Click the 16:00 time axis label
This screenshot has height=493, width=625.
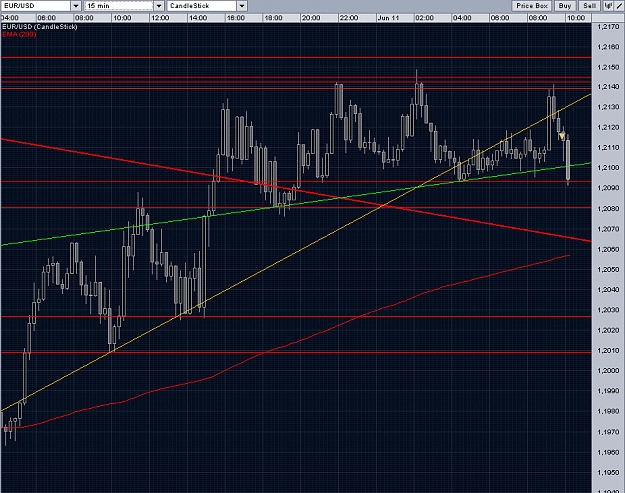coord(236,18)
